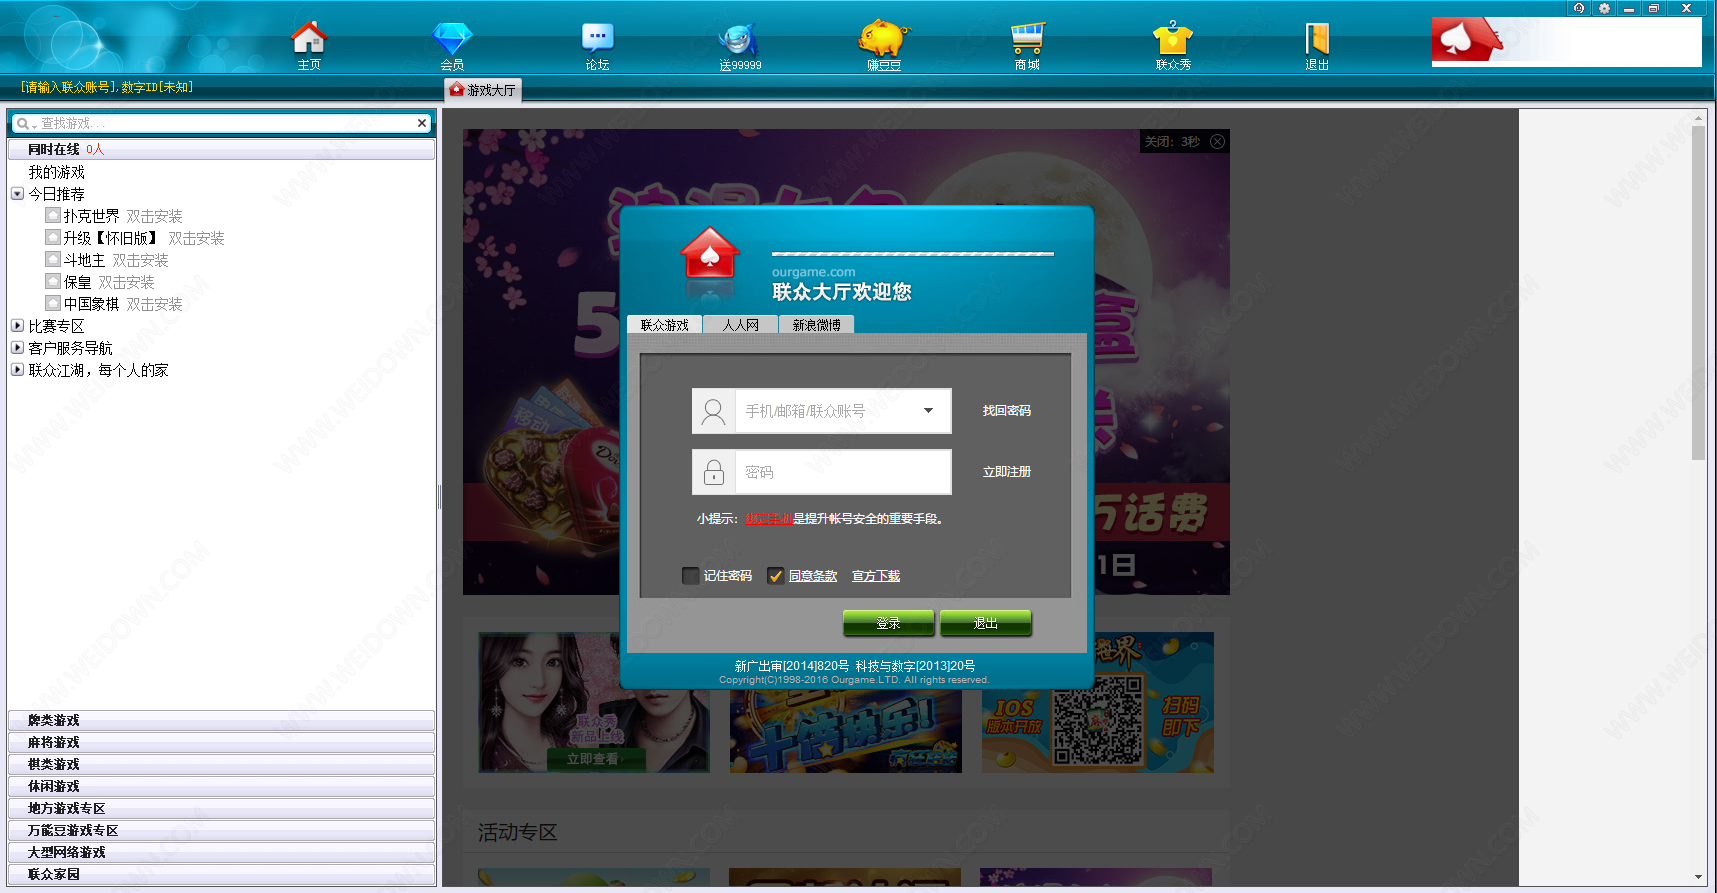Screen dimensions: 1717x893
Task: Click the 扑克世界 game icon
Action: point(53,215)
